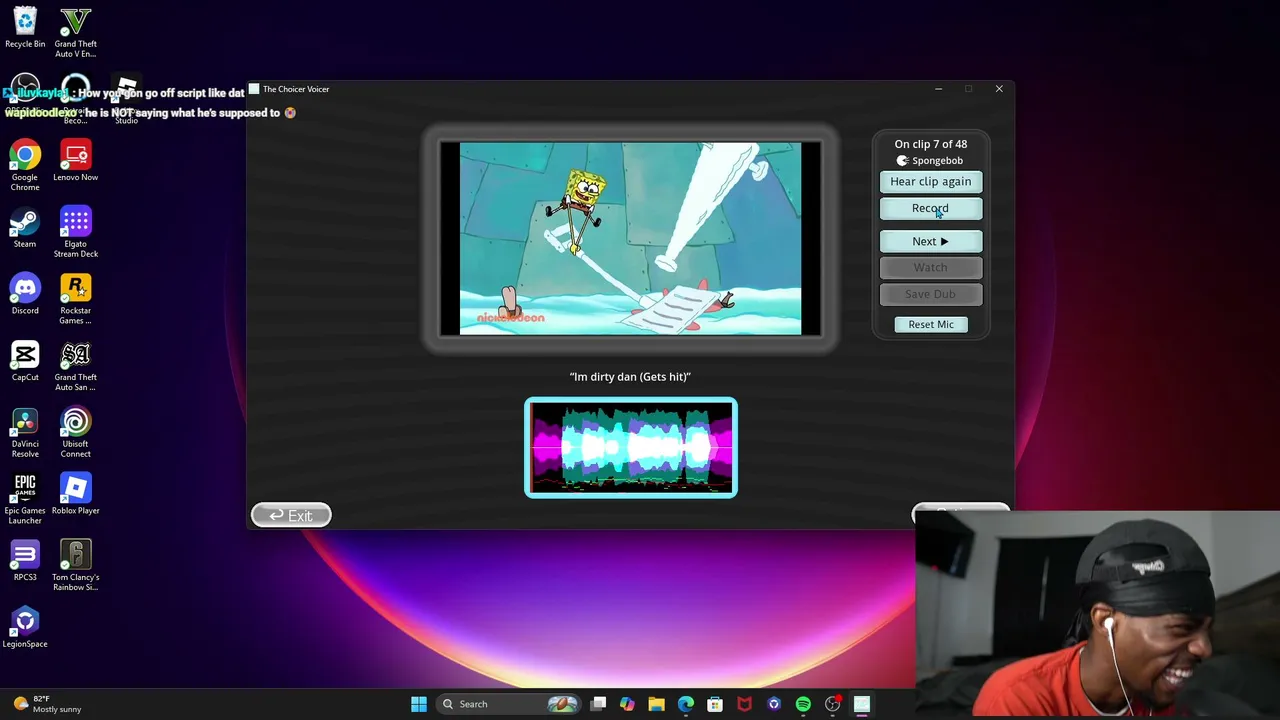Replay audio with Hear clip again
This screenshot has width=1280, height=720.
(930, 182)
